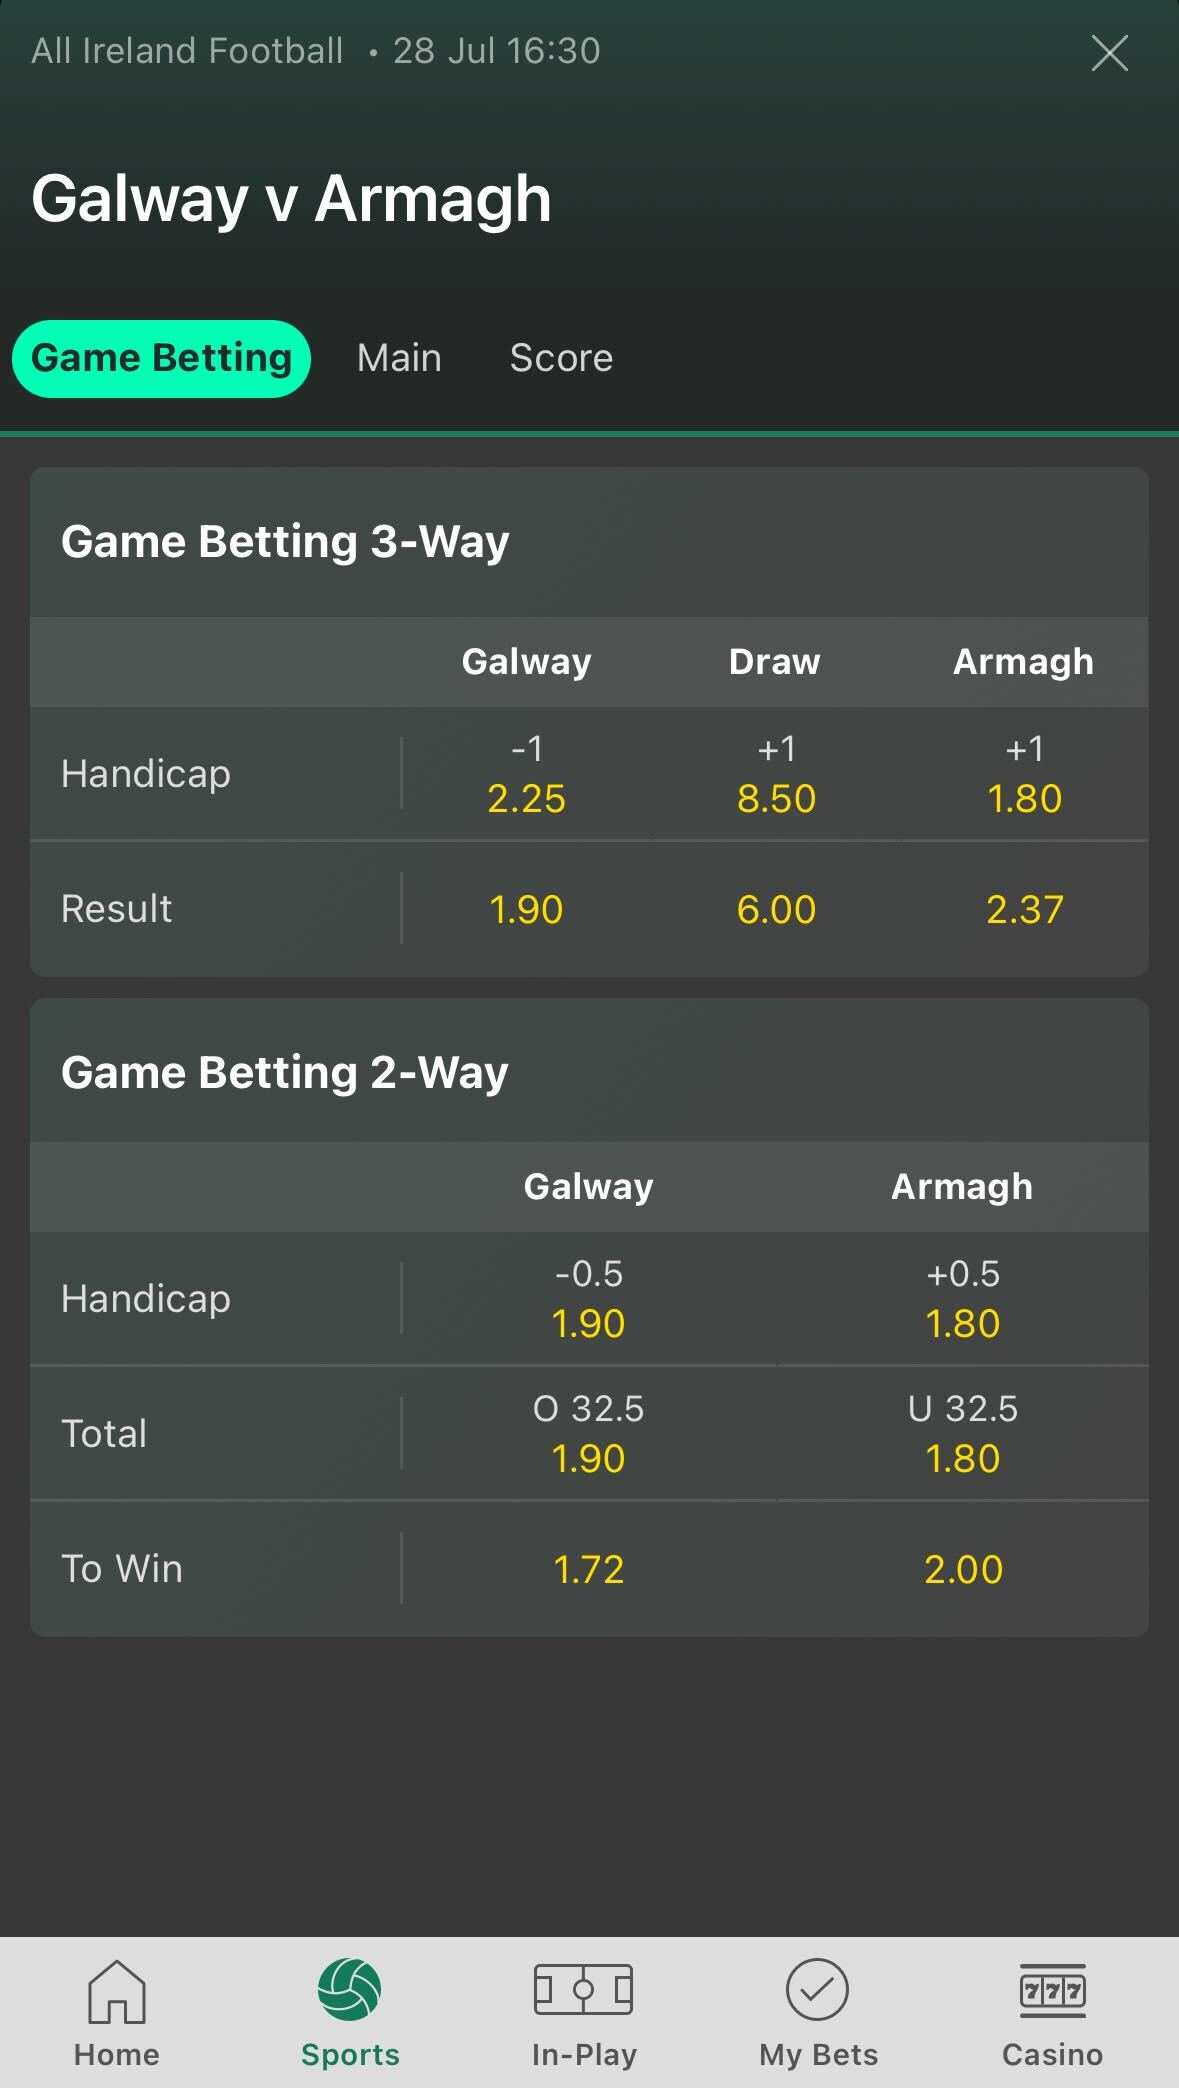Back Armagh result at 2.37
The image size is (1179, 2088).
[x=1023, y=908]
